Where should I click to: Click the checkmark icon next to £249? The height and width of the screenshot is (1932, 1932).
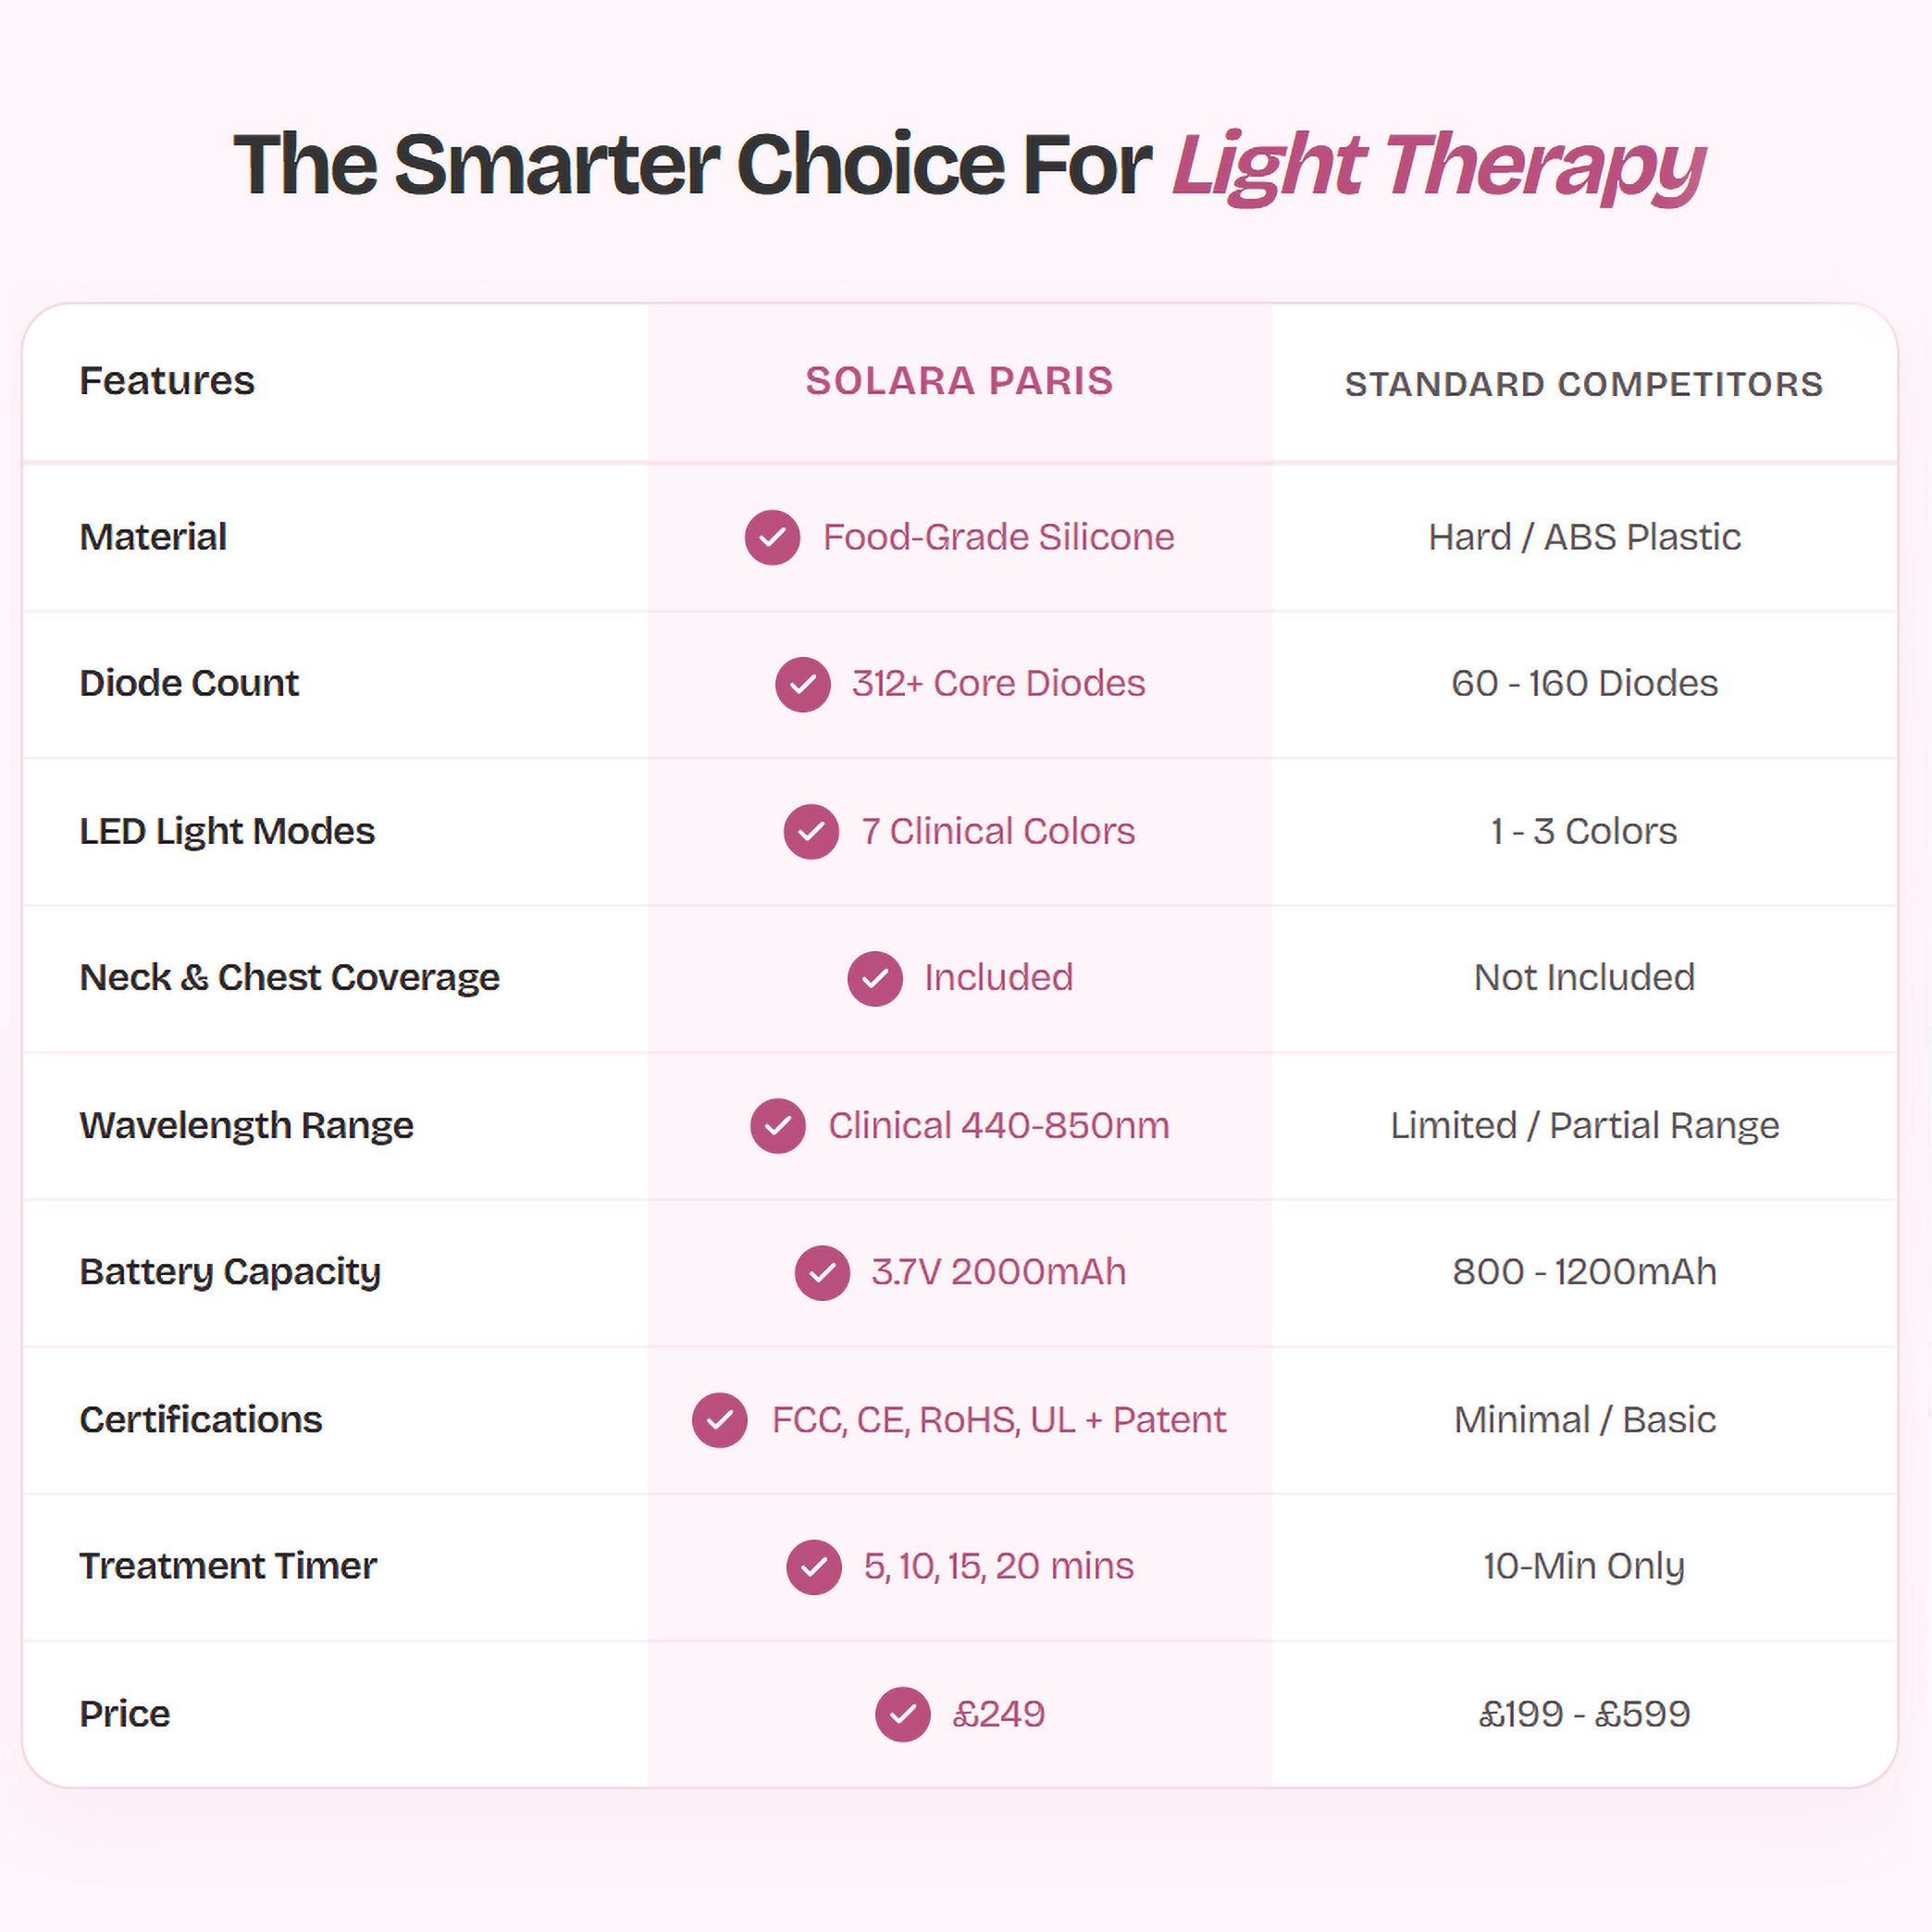coord(903,1715)
